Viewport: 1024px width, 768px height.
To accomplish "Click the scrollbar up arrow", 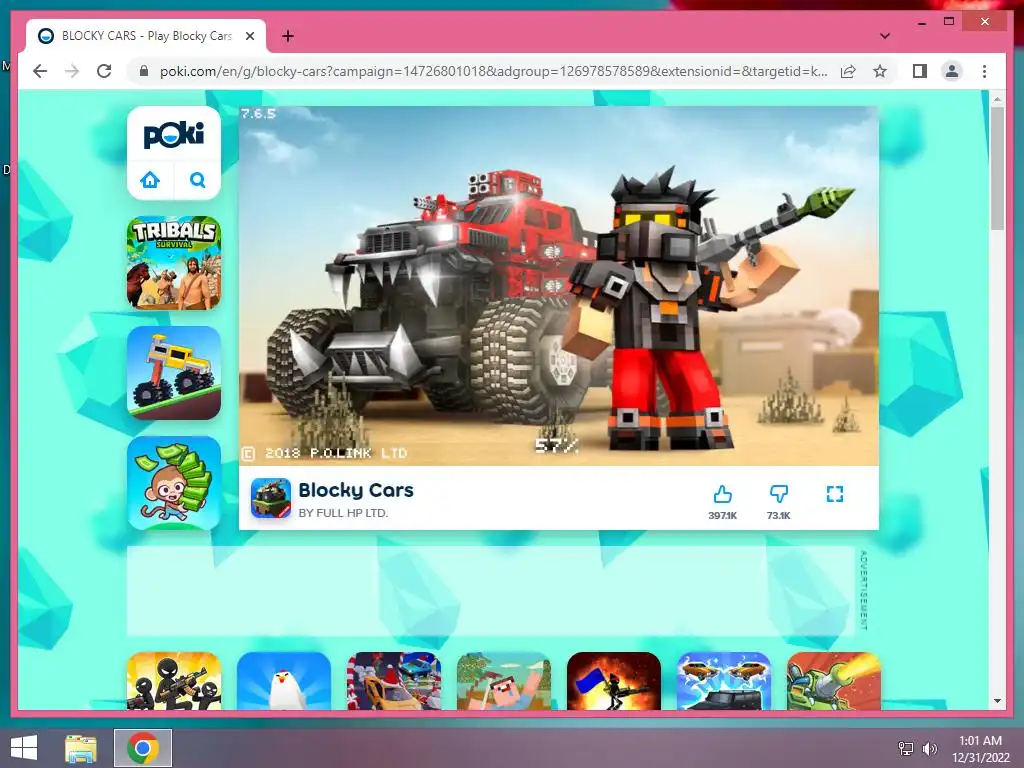I will point(997,99).
